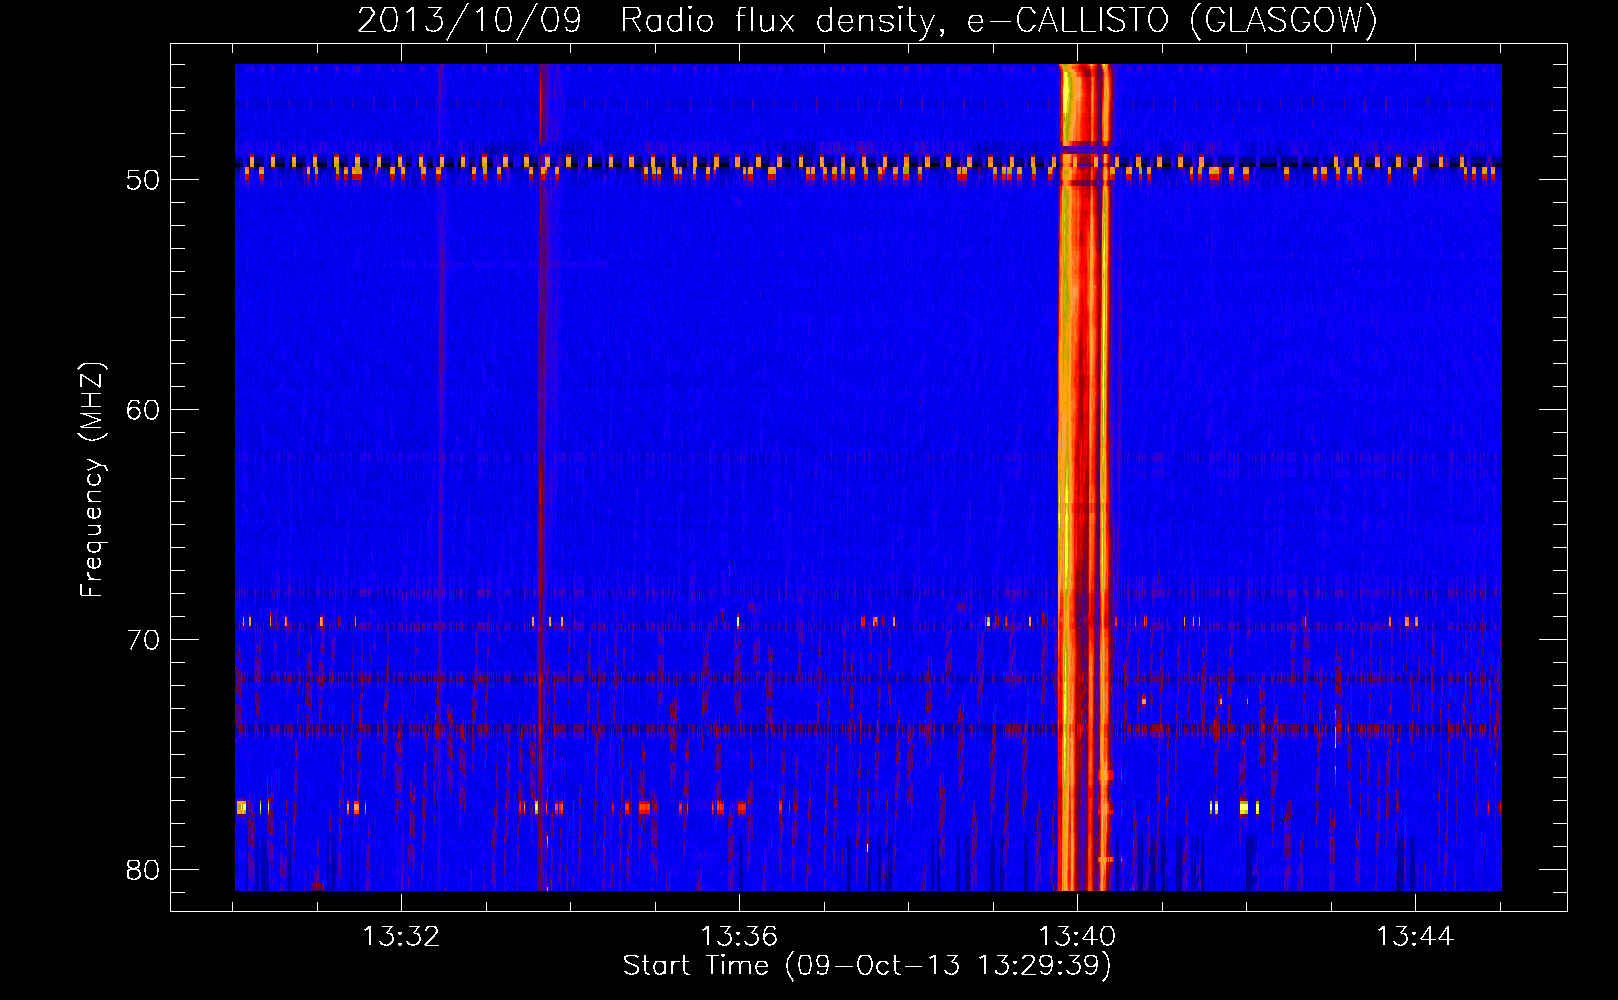Viewport: 1618px width, 1000px height.
Task: Click the bright radio burst near 13:40
Action: (x=1085, y=477)
